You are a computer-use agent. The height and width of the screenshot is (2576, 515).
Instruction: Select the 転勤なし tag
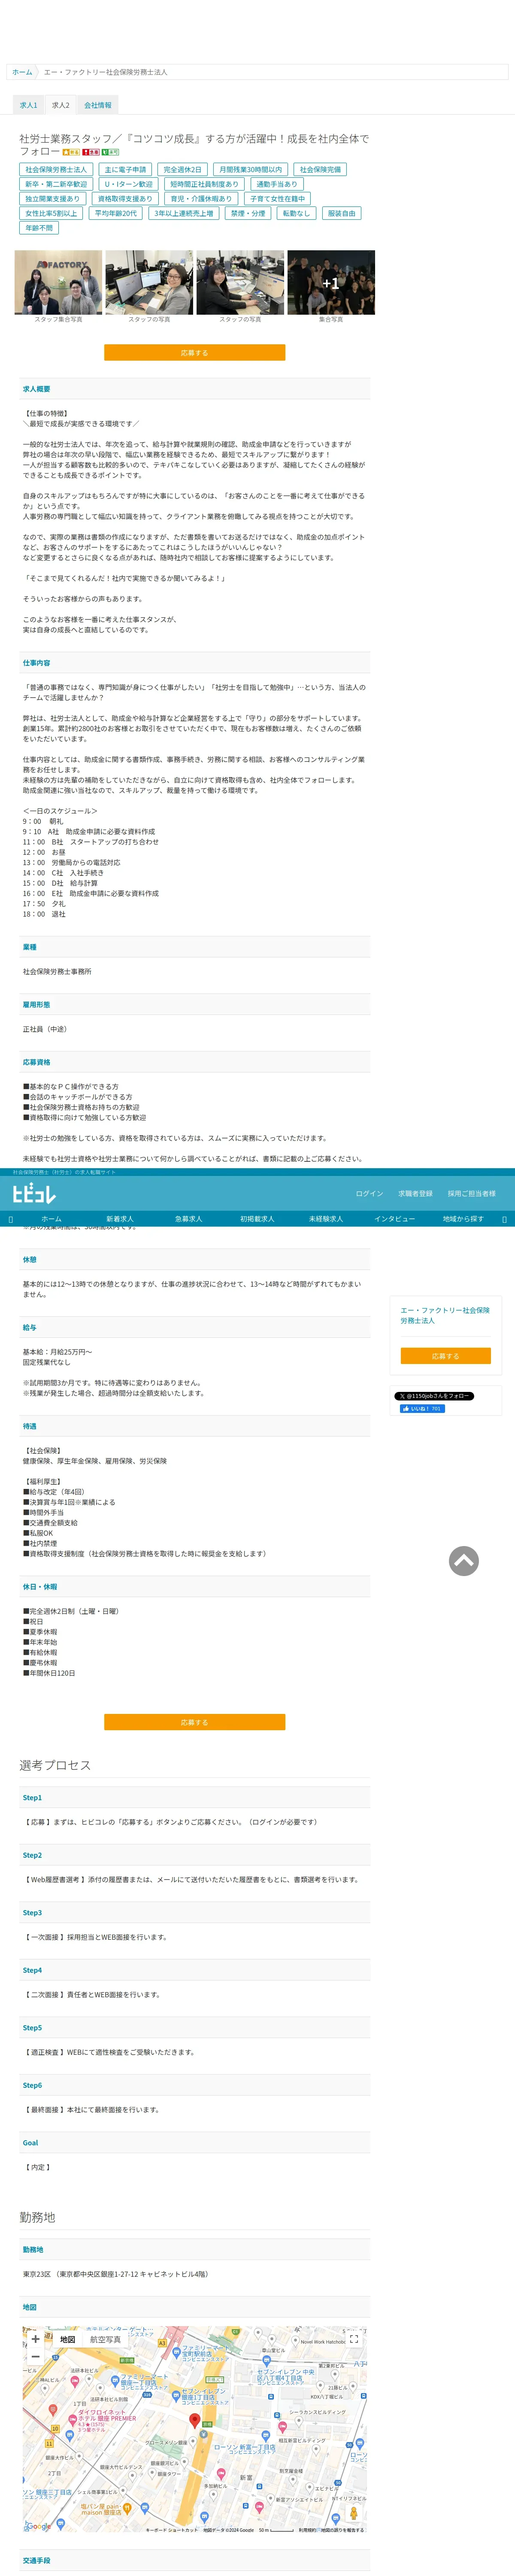coord(296,213)
